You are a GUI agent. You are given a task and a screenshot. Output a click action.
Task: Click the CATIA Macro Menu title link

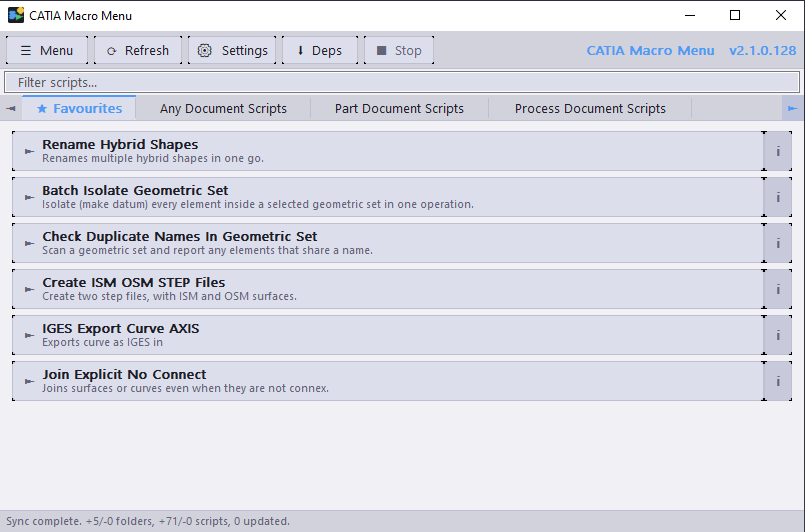(650, 50)
